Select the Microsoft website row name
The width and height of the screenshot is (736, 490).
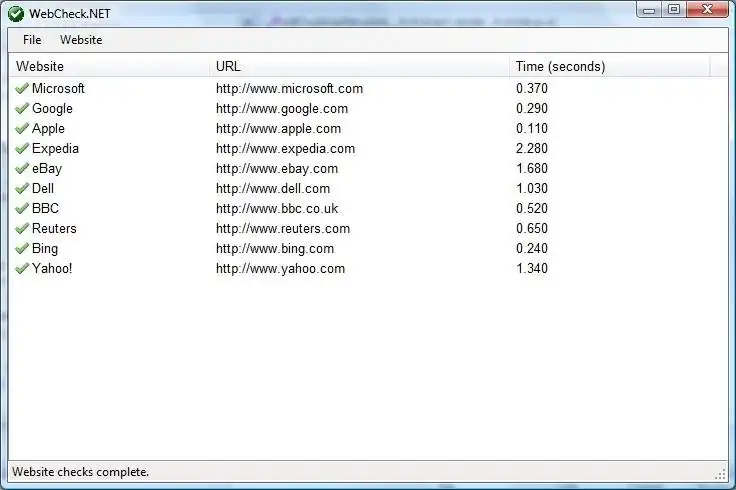58,88
